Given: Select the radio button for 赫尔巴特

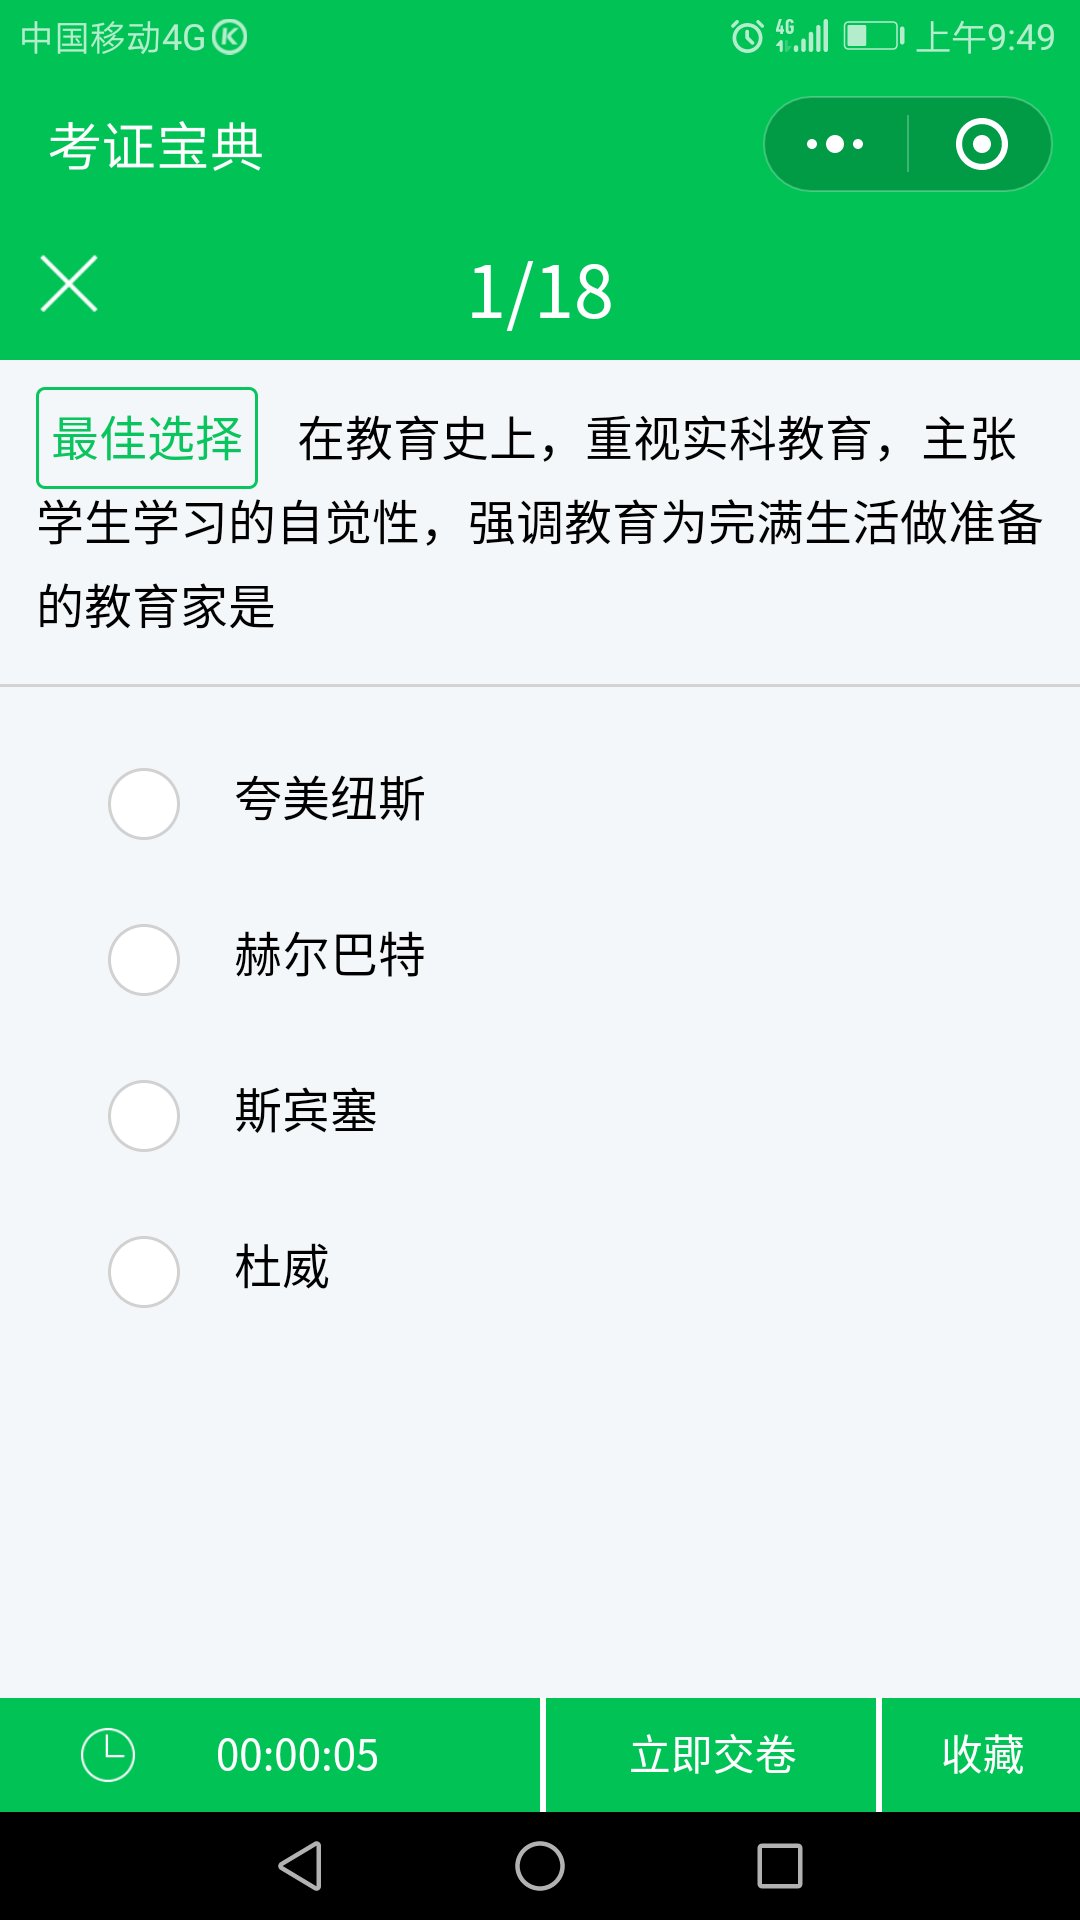Looking at the screenshot, I should pos(144,960).
